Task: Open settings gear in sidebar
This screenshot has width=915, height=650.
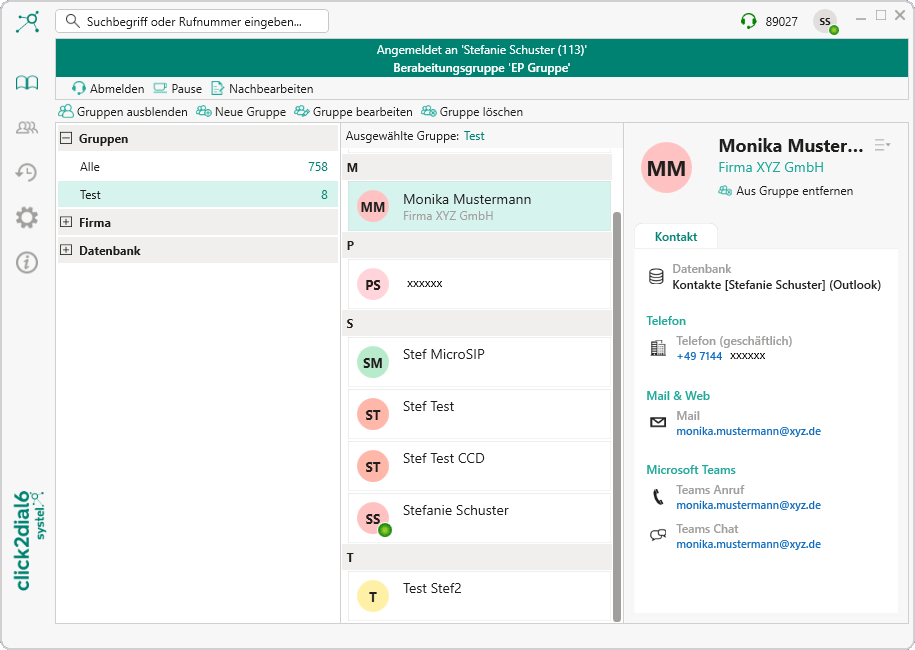Action: coord(27,217)
